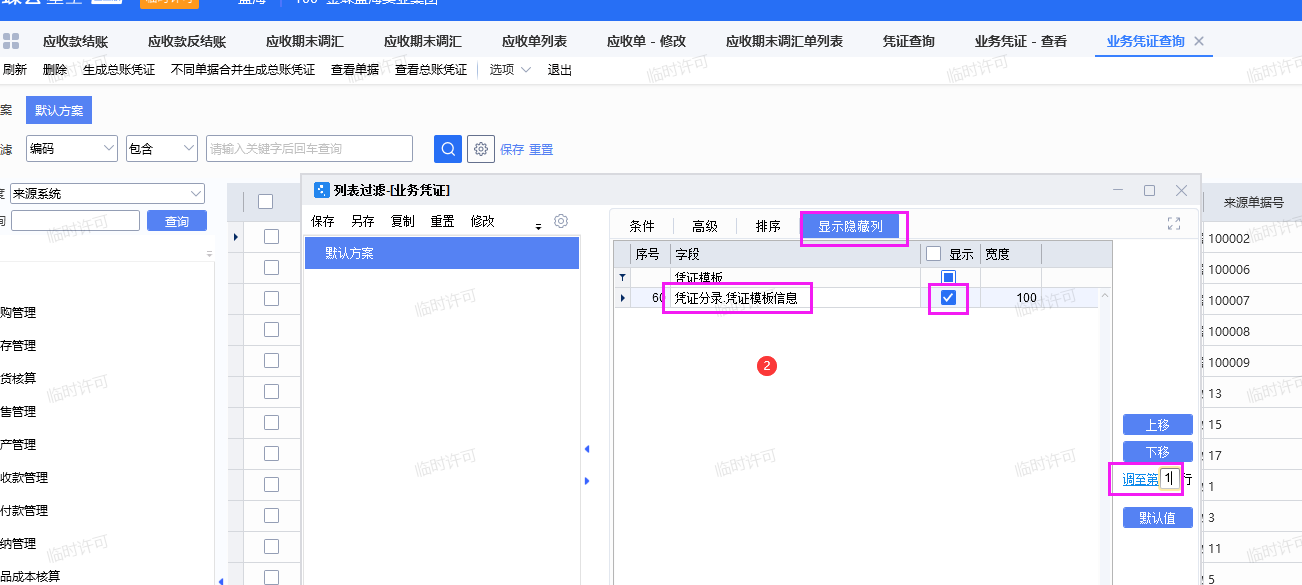The image size is (1302, 585).
Task: Click the left splitter collapse arrow
Action: 587,450
